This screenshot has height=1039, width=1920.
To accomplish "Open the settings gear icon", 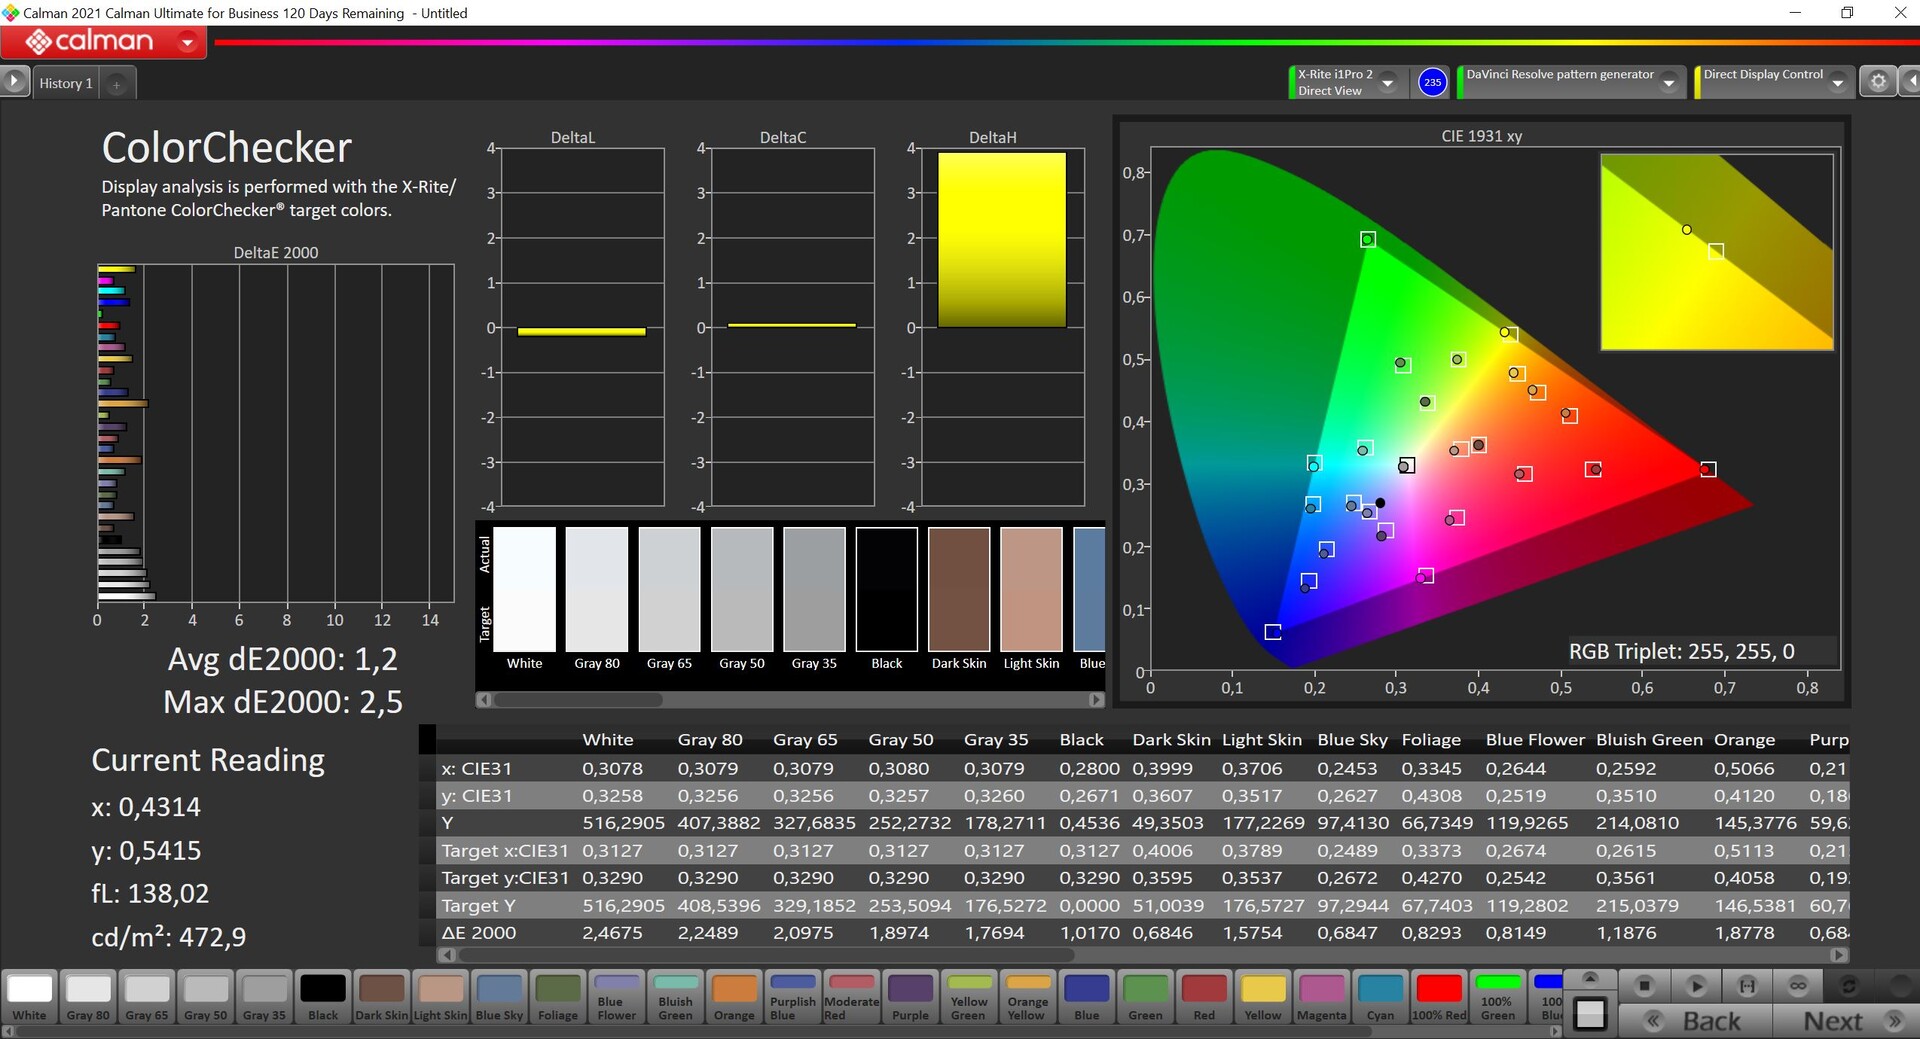I will (x=1878, y=82).
